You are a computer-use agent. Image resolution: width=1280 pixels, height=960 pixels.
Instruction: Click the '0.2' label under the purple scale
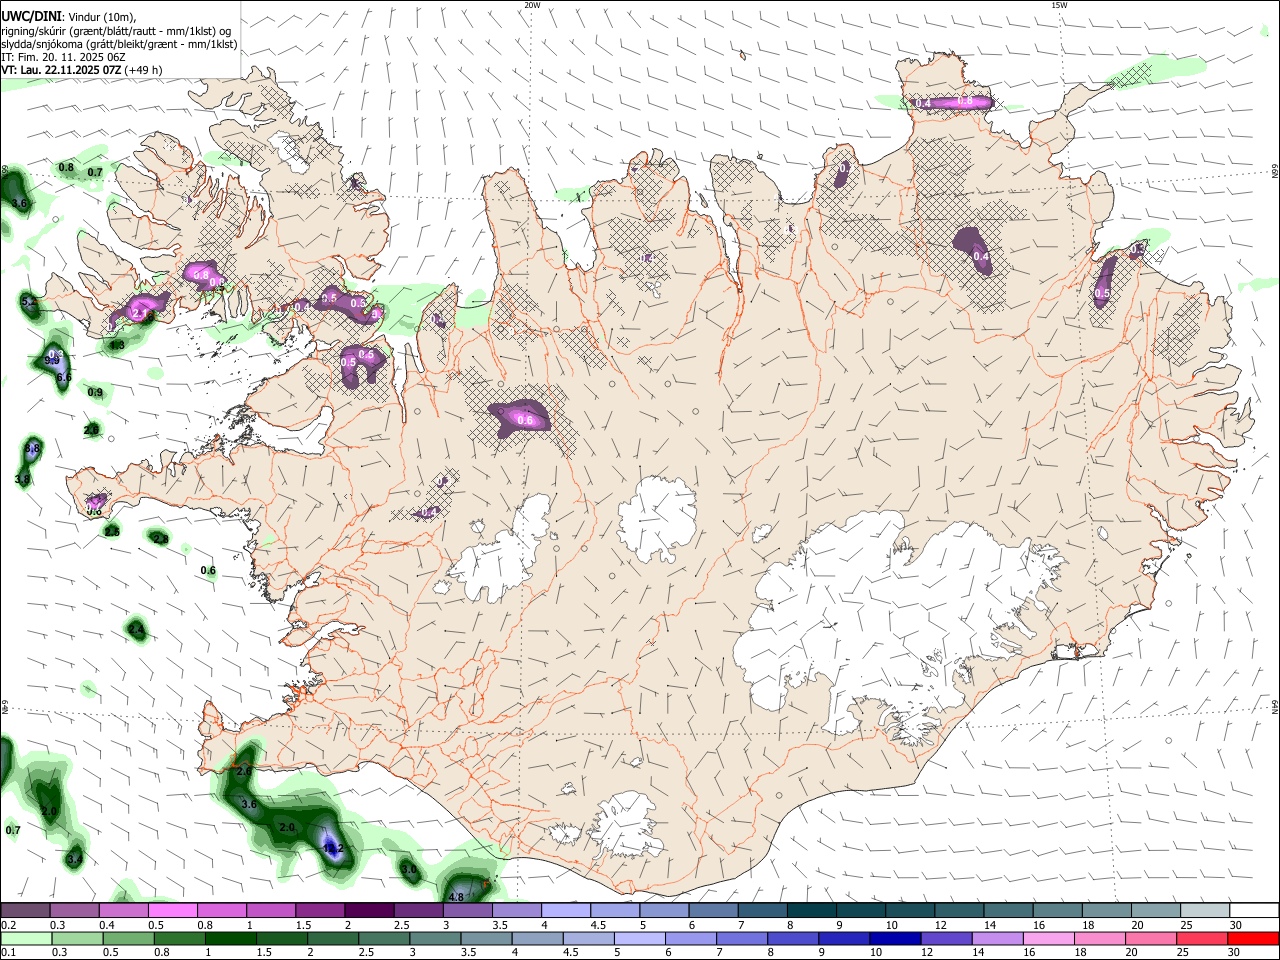tap(10, 925)
